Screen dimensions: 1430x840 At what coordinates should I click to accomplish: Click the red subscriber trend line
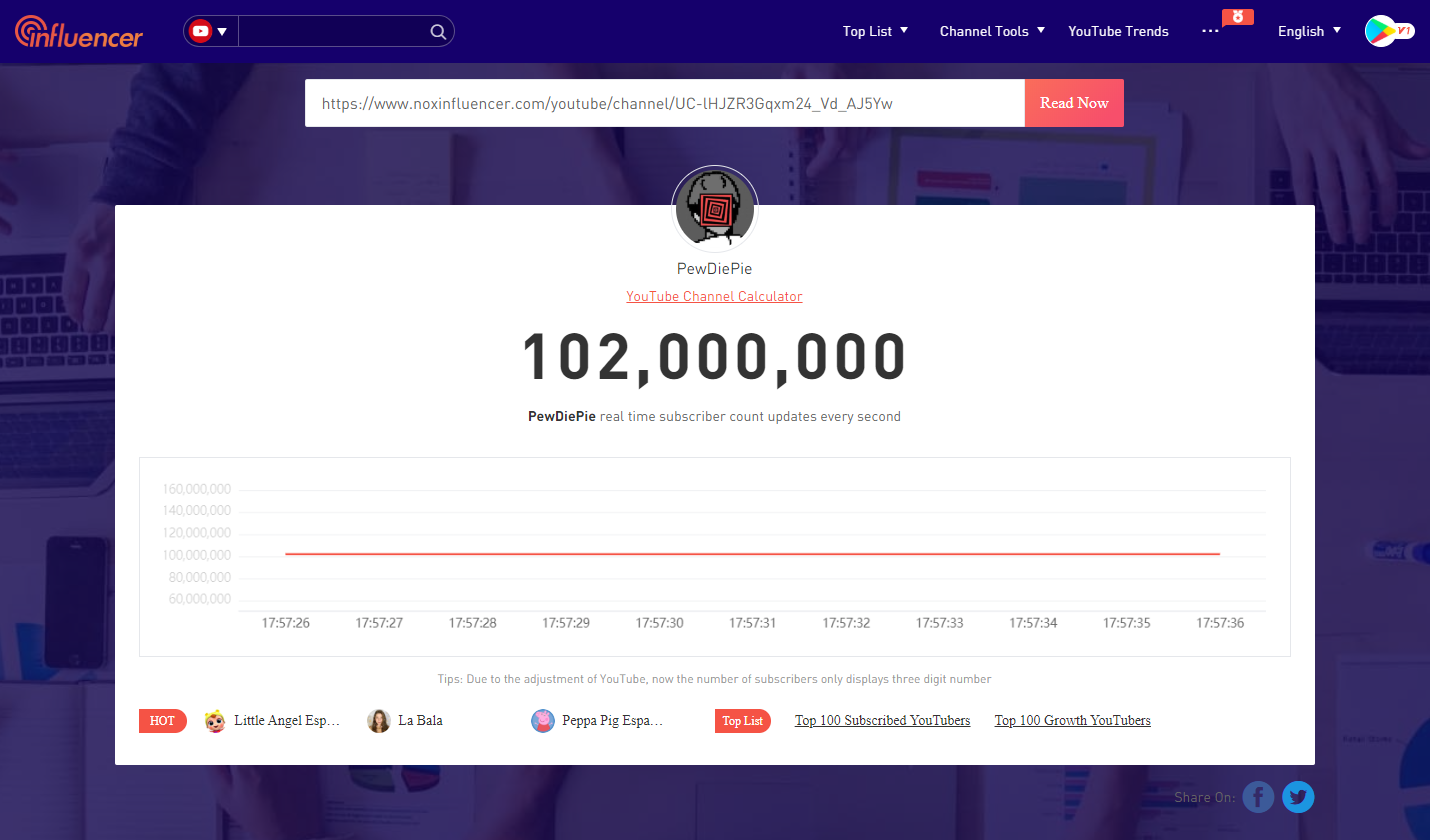pyautogui.click(x=752, y=553)
